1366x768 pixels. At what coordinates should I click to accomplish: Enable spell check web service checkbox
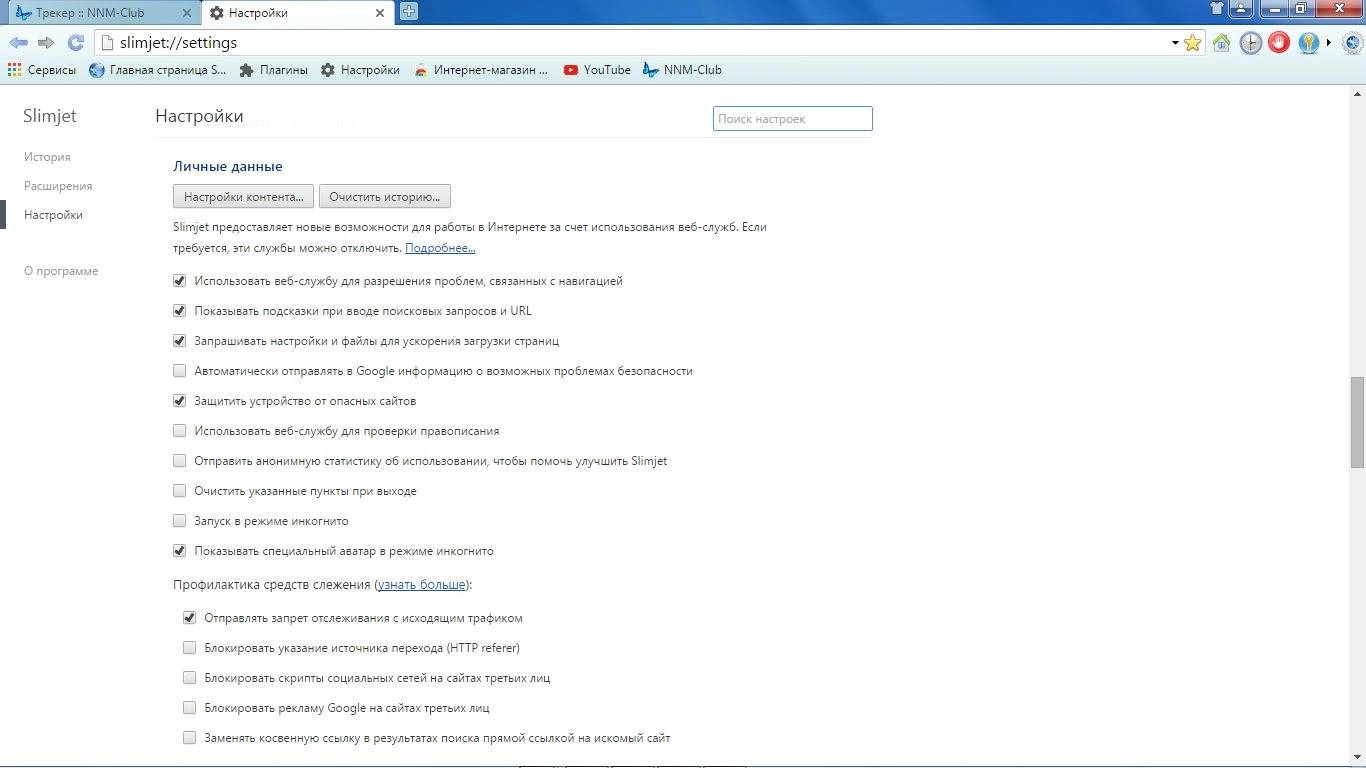click(x=180, y=431)
